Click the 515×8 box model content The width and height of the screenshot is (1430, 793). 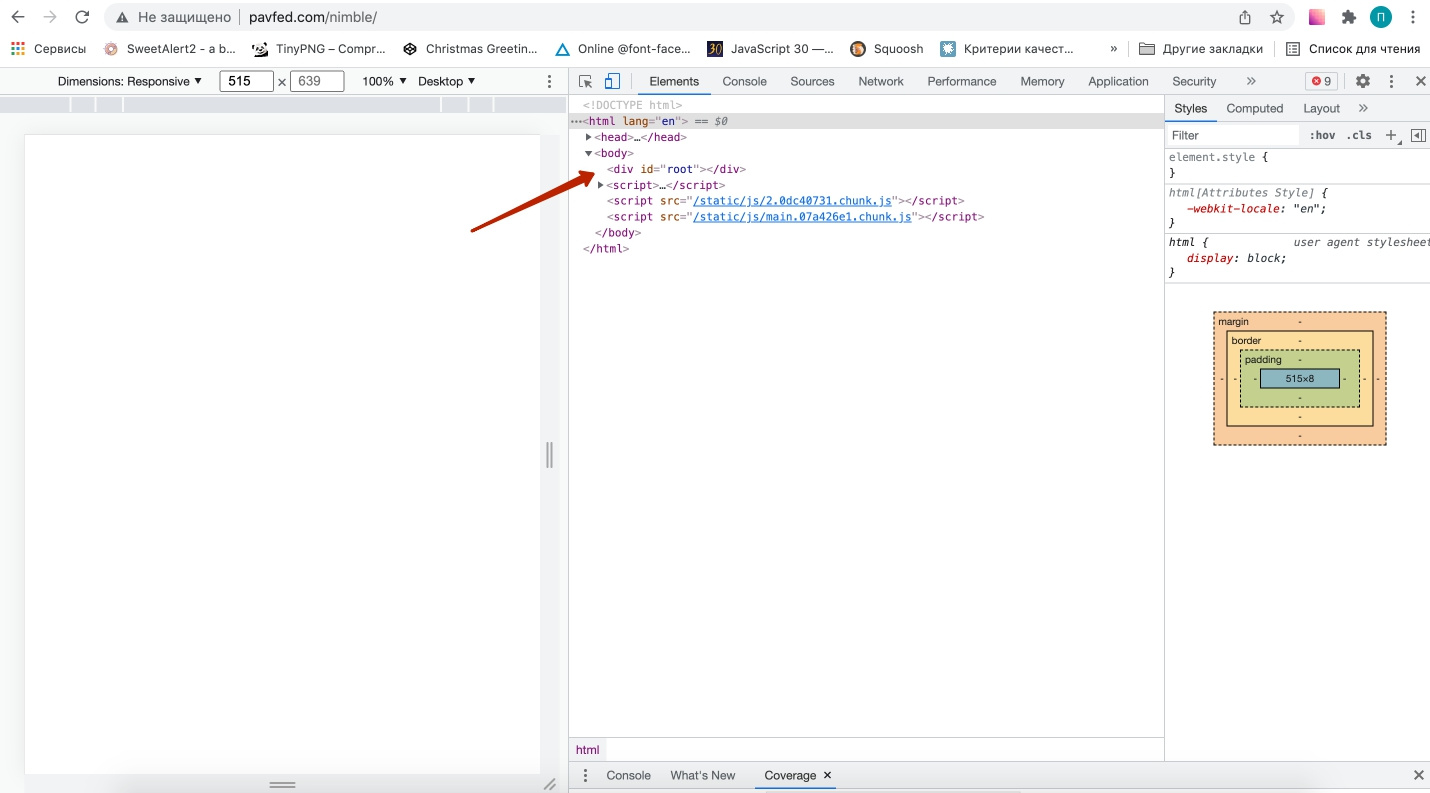click(x=1299, y=379)
